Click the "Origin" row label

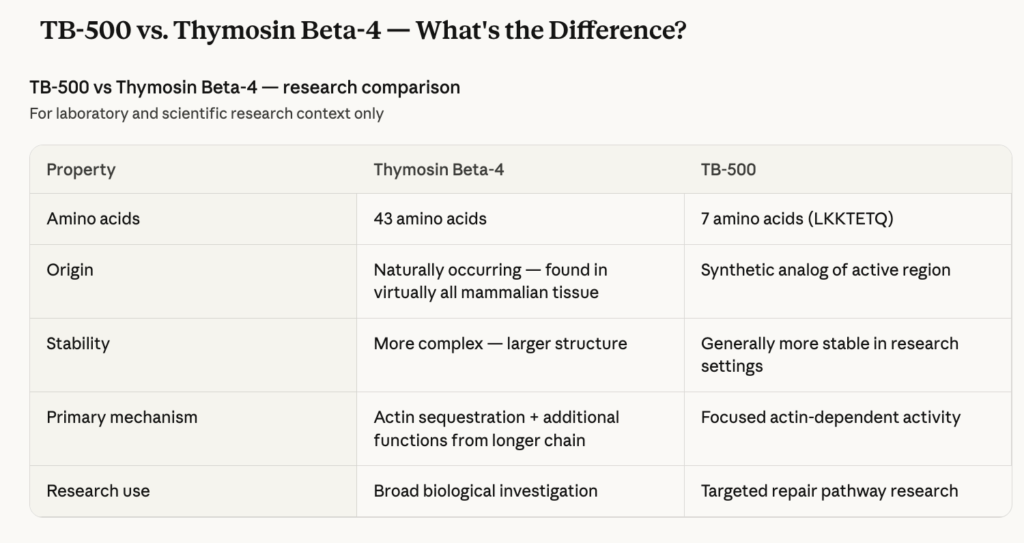click(x=71, y=270)
